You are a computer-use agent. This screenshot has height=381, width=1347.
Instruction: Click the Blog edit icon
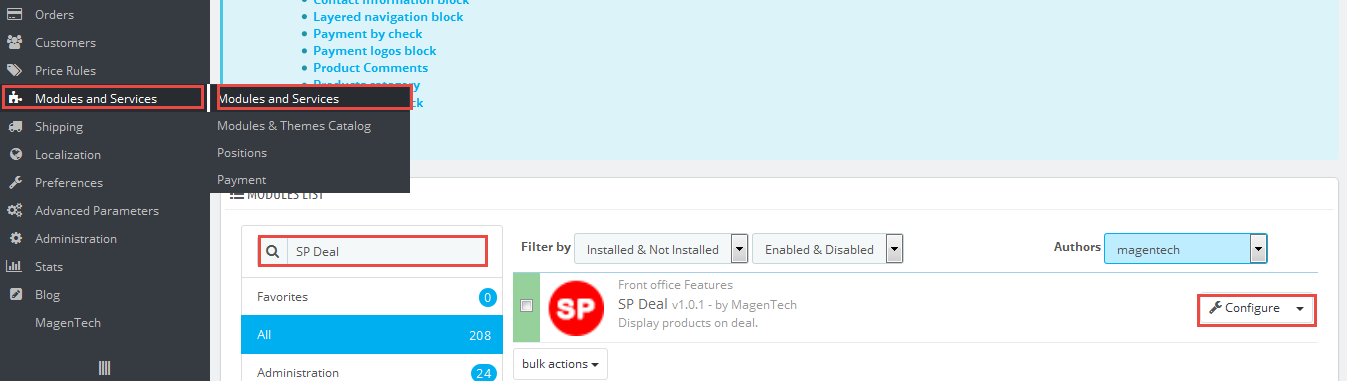pos(15,295)
